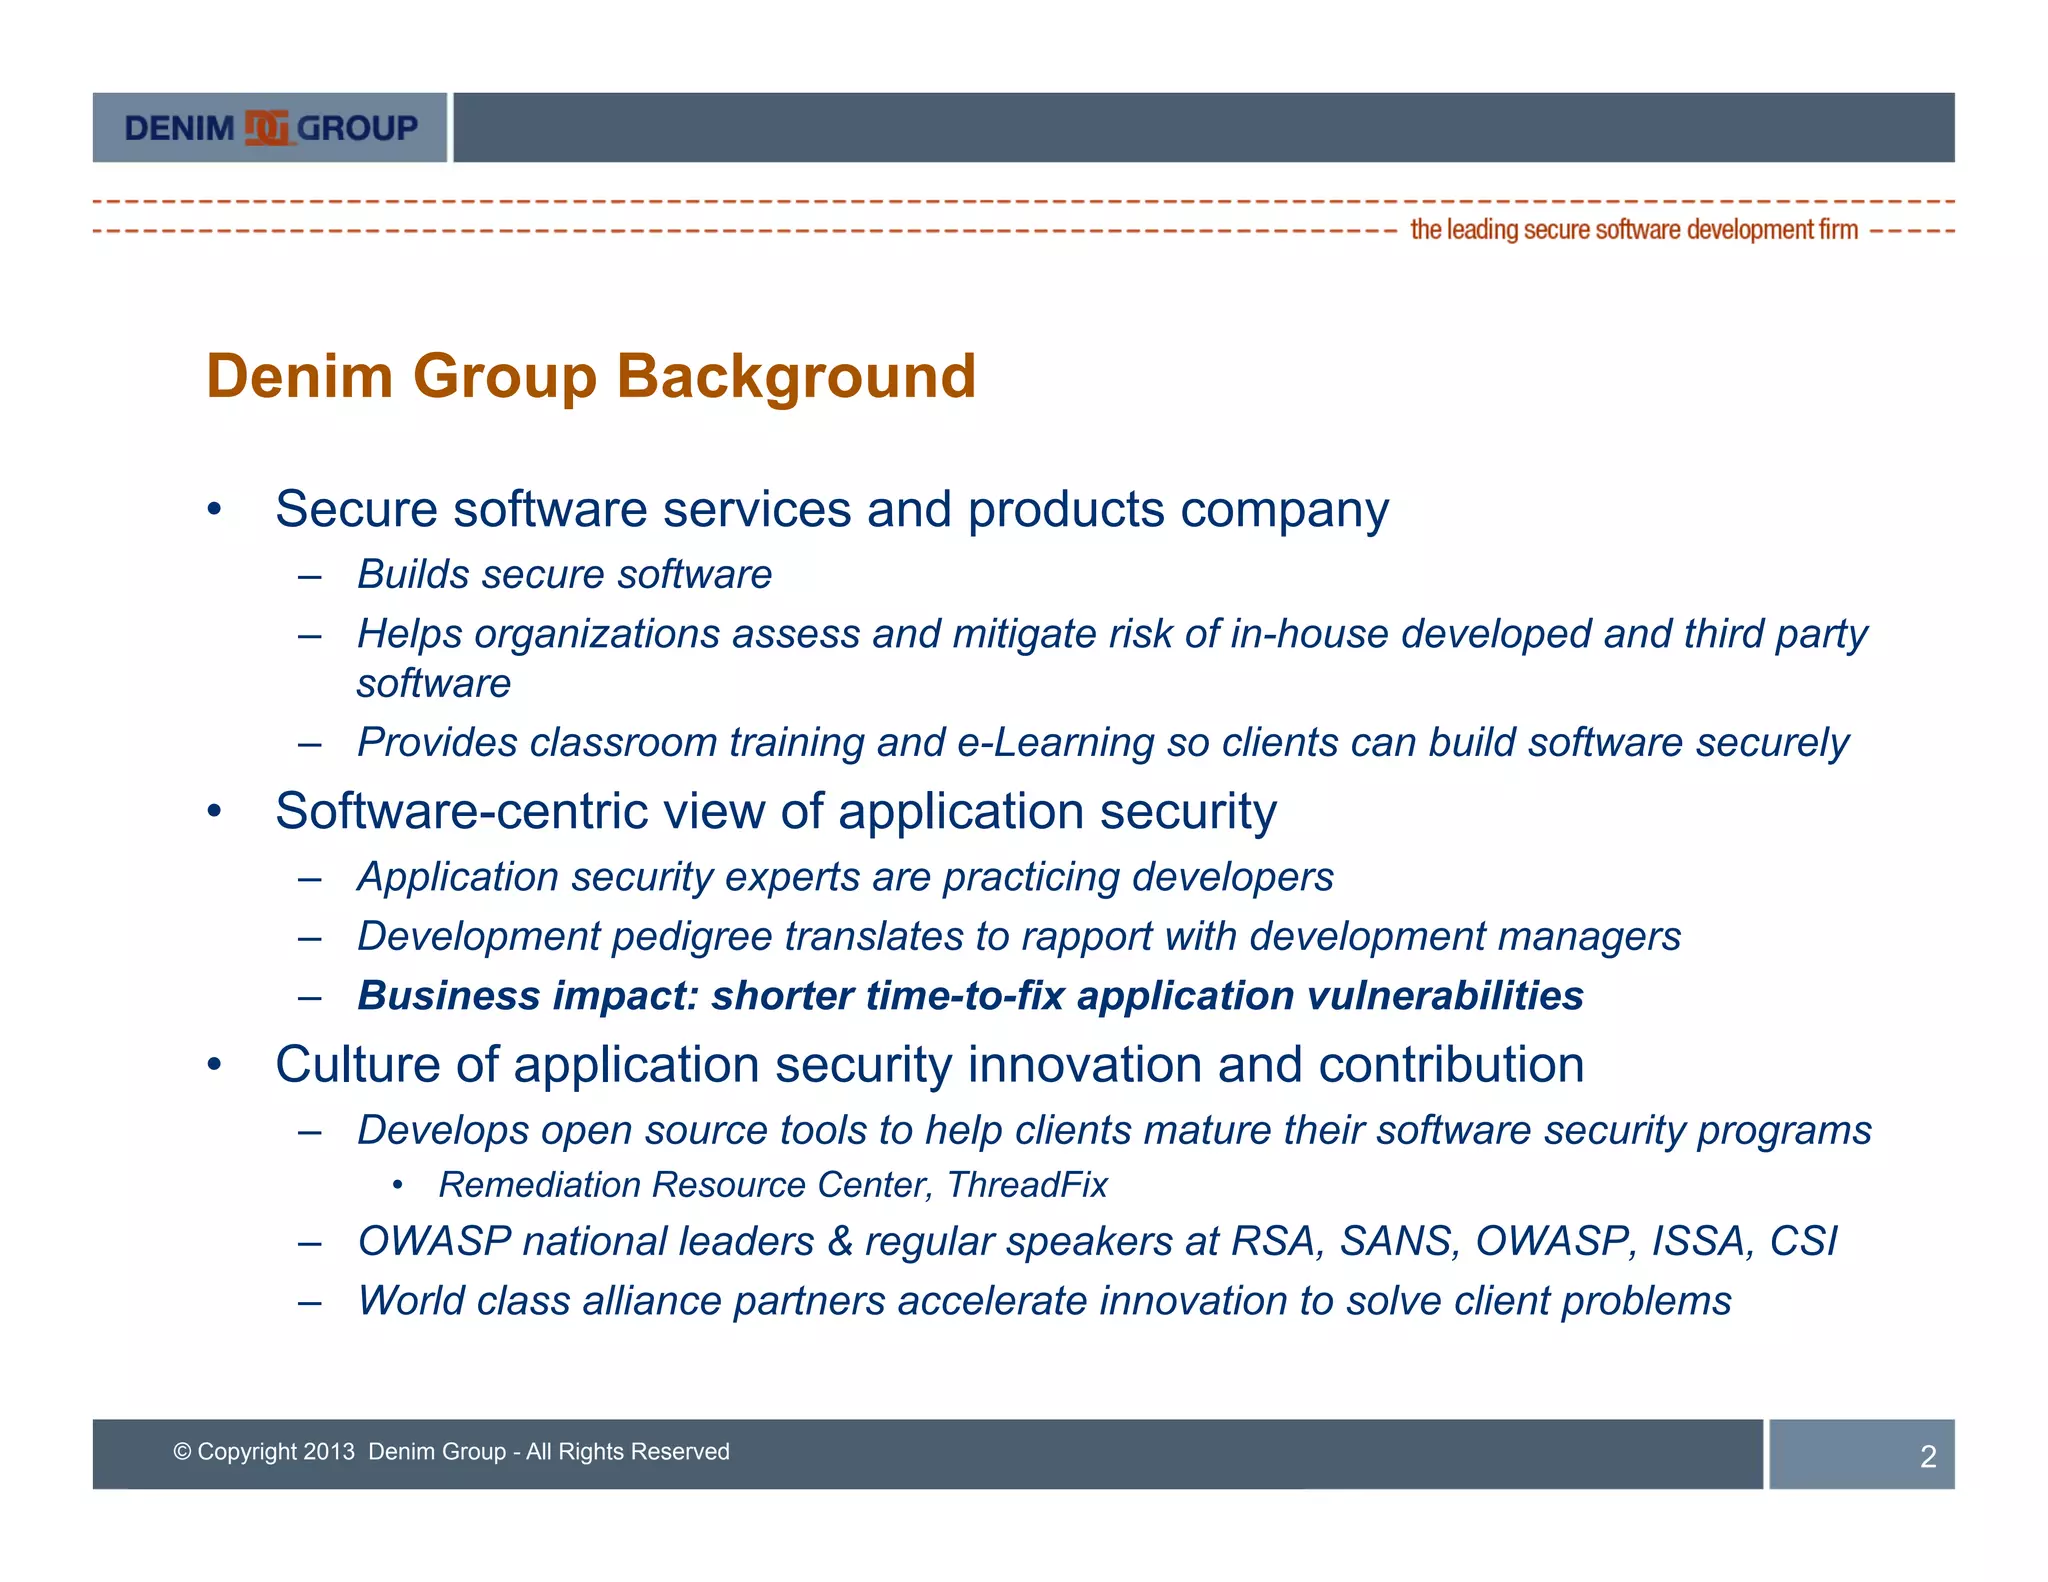Click 'Culture of application security innovation' bullet
This screenshot has height=1582, width=2048.
[929, 1064]
